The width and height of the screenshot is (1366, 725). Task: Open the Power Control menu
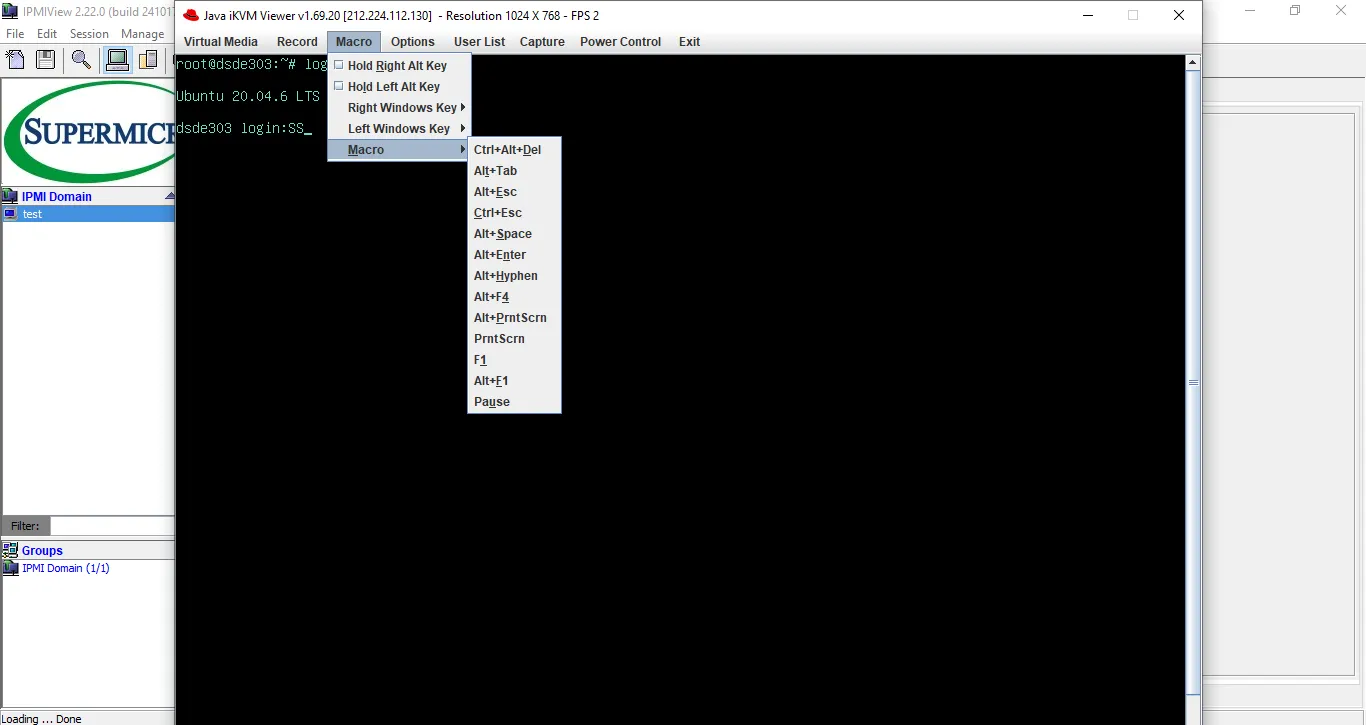(620, 42)
